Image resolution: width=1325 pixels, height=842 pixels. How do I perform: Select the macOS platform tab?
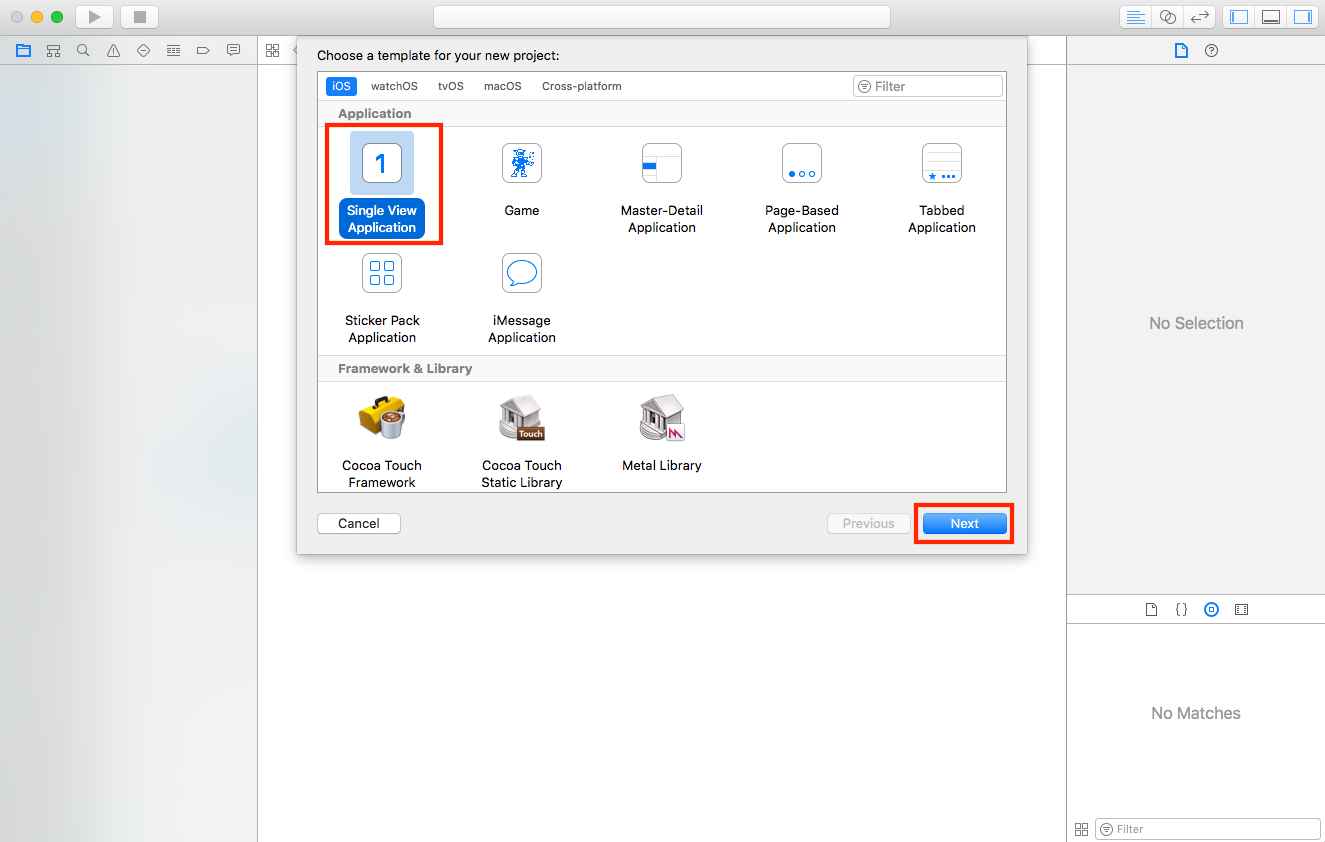click(503, 86)
